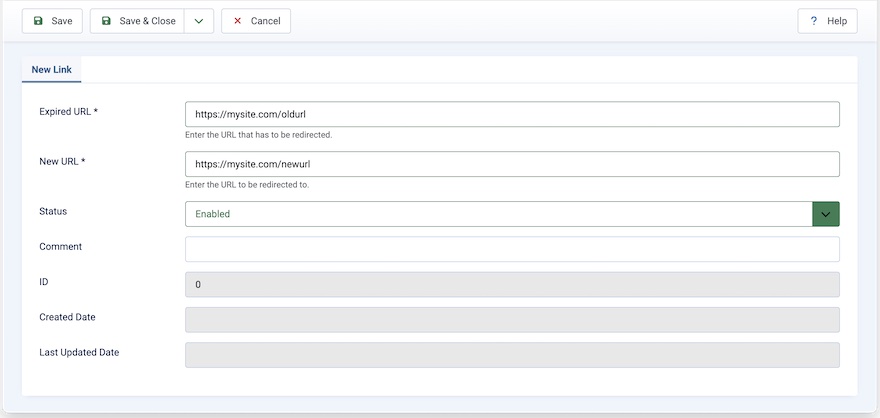Click the Last Updated Date field
Screen dimensions: 880x418
[x=512, y=355]
